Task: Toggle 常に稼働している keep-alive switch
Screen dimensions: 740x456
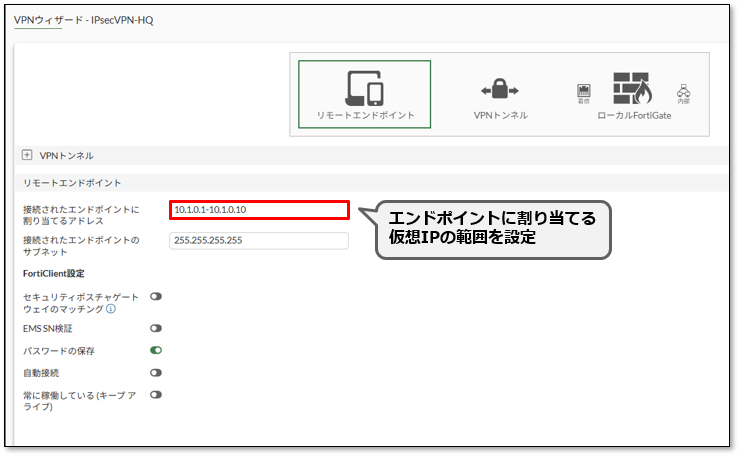Action: click(156, 395)
